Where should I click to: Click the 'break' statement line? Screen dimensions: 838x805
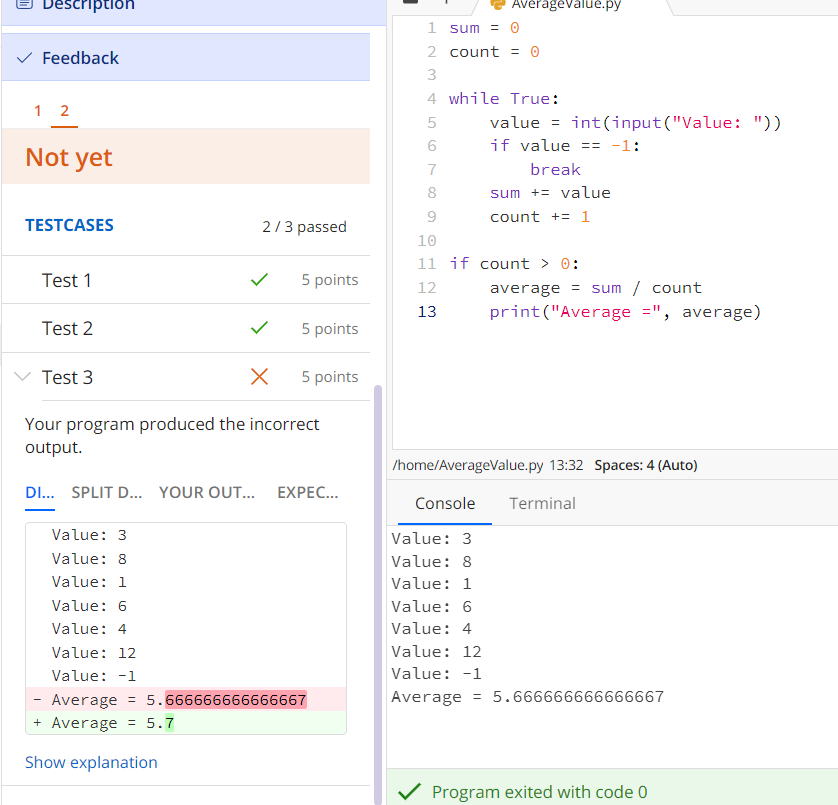(x=555, y=169)
